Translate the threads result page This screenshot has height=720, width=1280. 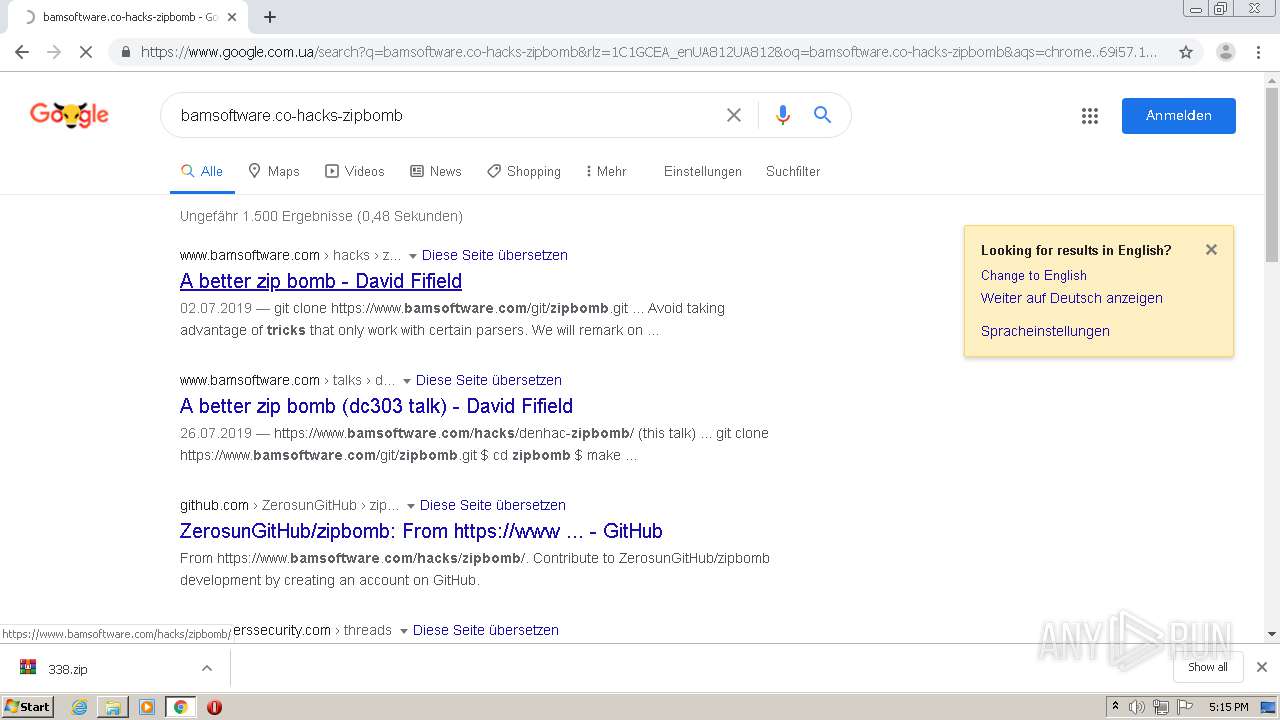pos(486,630)
